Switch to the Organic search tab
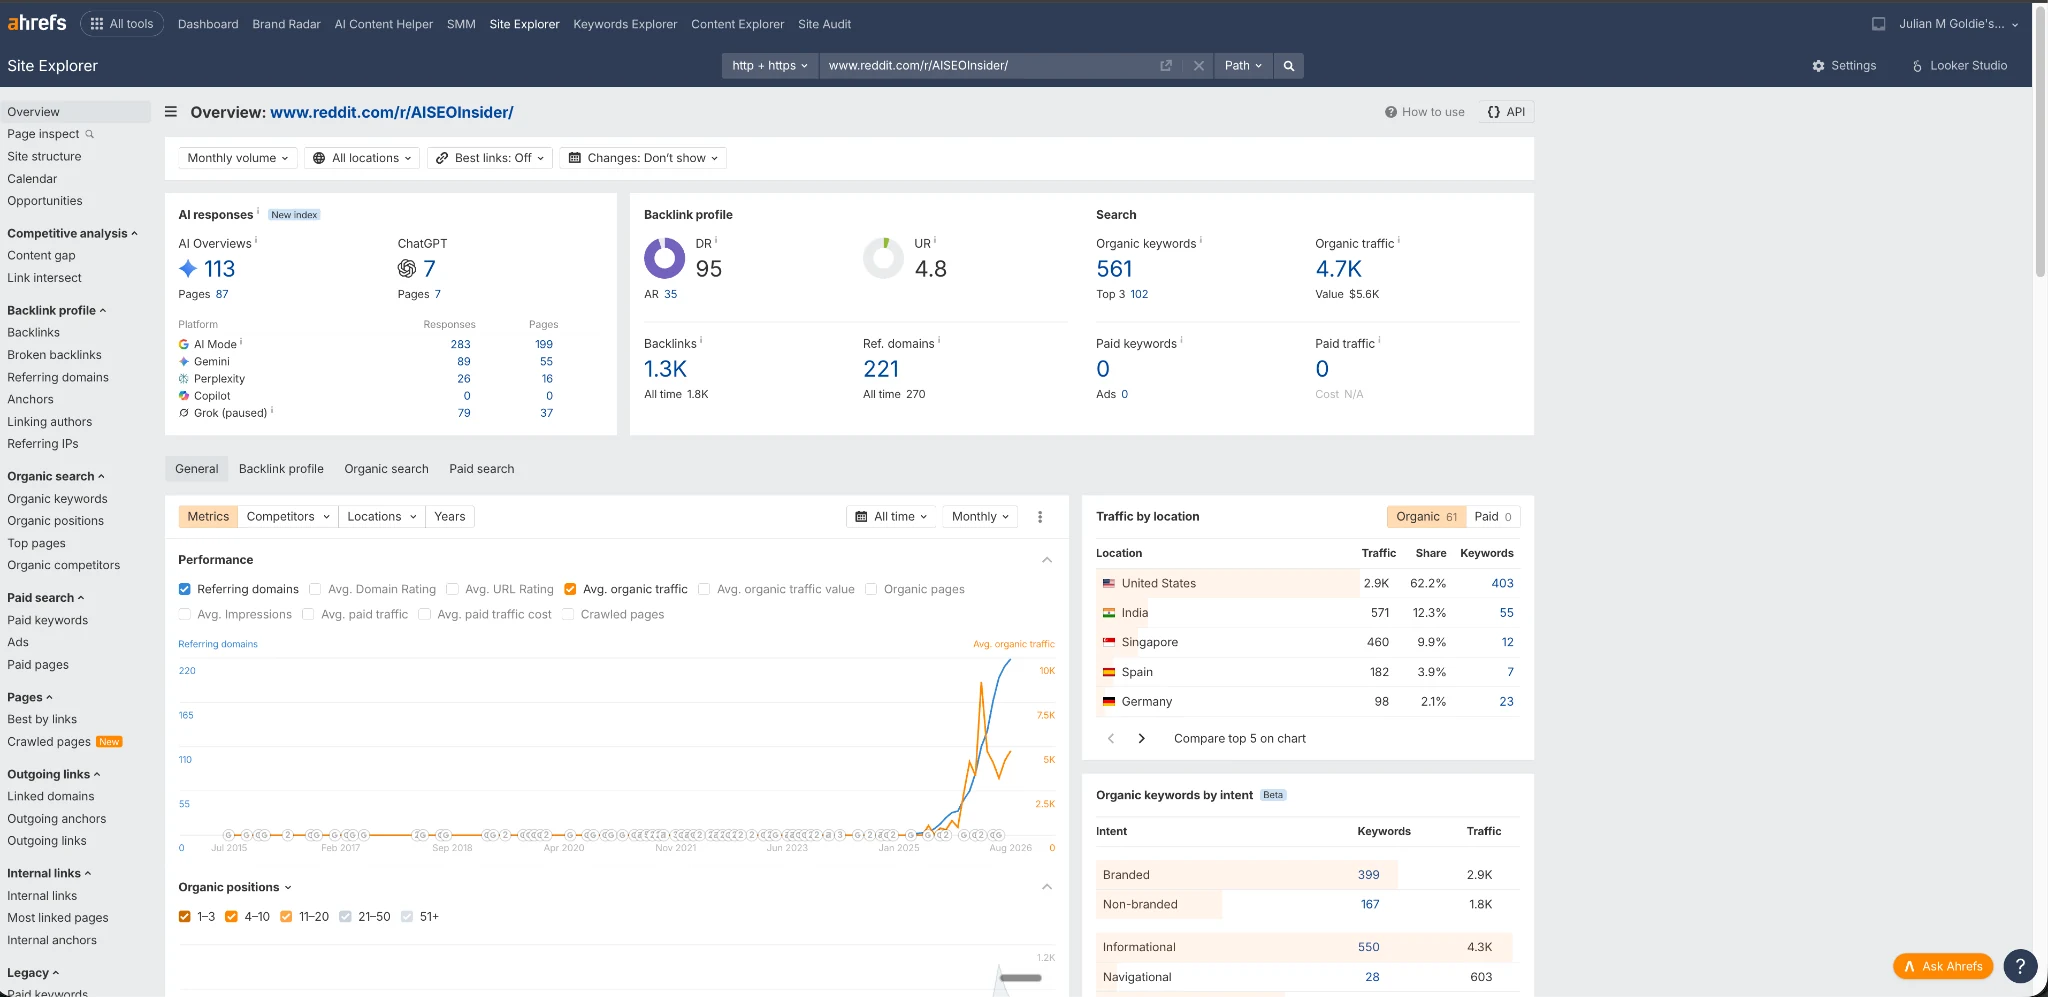This screenshot has width=2048, height=997. coord(386,469)
